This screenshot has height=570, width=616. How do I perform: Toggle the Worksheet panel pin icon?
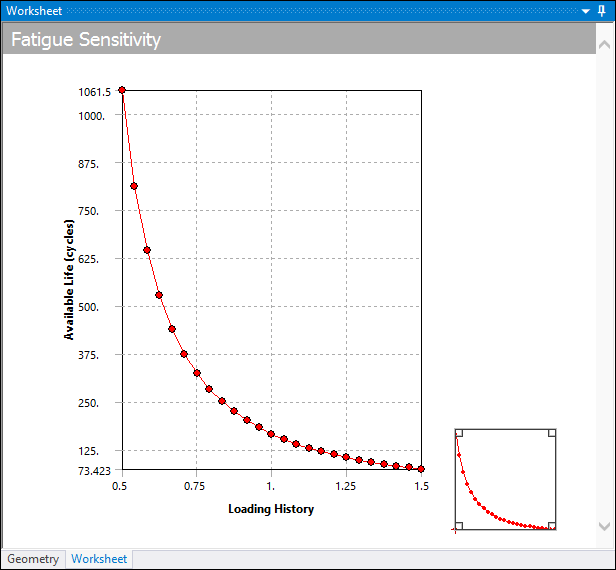601,11
